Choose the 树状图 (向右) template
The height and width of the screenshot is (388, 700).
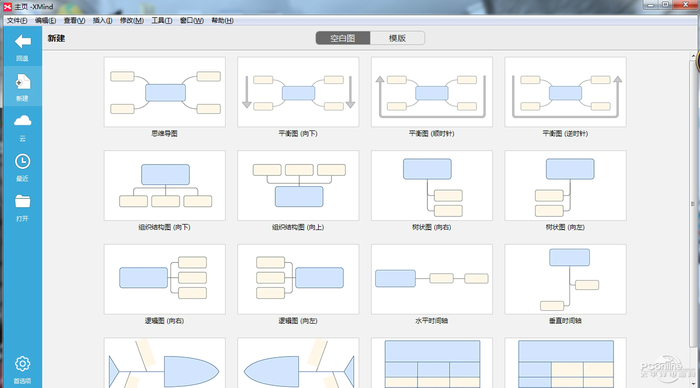point(432,185)
